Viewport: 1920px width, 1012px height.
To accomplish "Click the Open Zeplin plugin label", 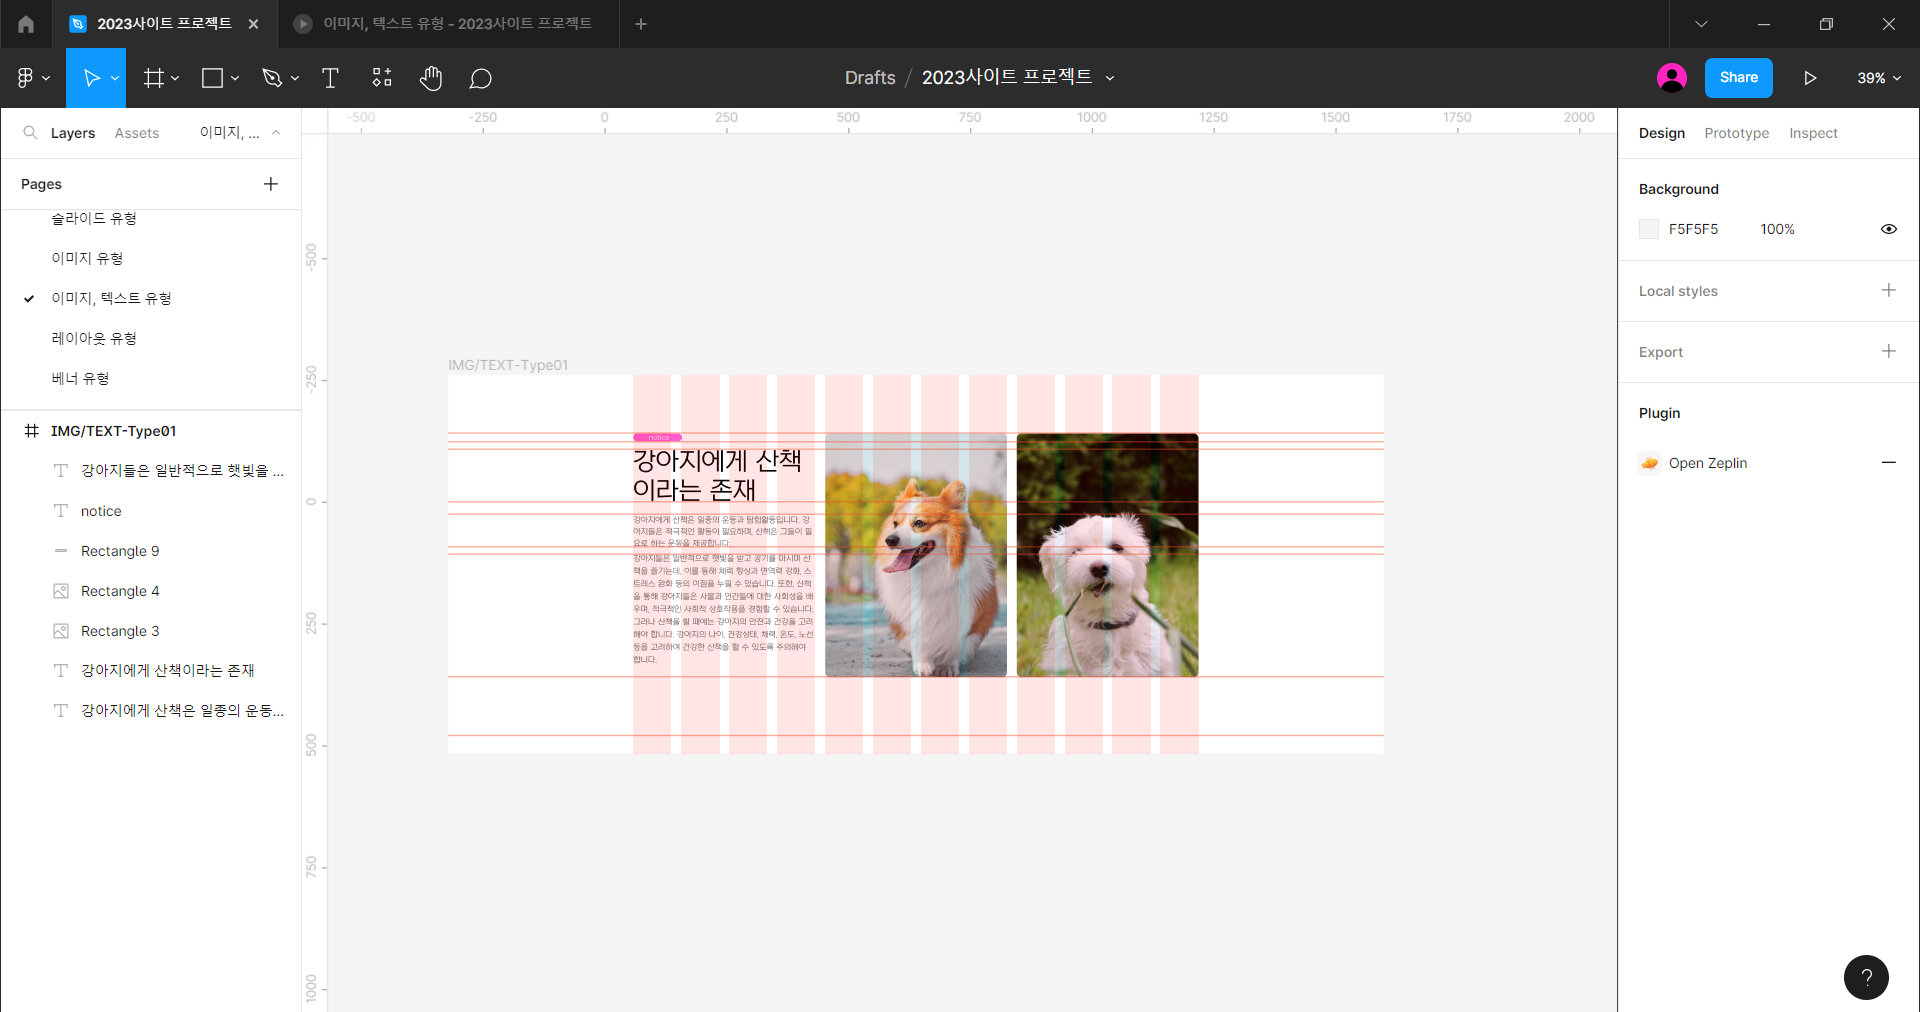I will click(x=1708, y=463).
